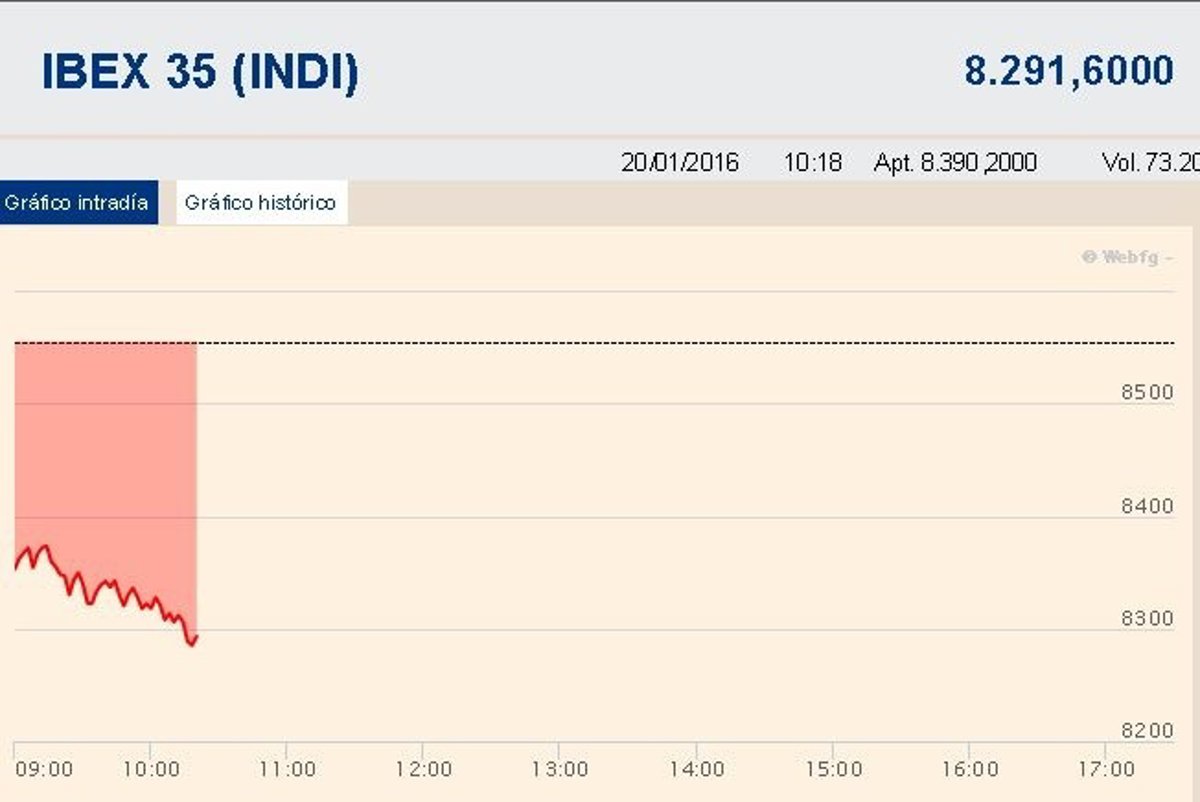The width and height of the screenshot is (1200, 802).
Task: Click the 11:00 time axis marker
Action: [287, 769]
